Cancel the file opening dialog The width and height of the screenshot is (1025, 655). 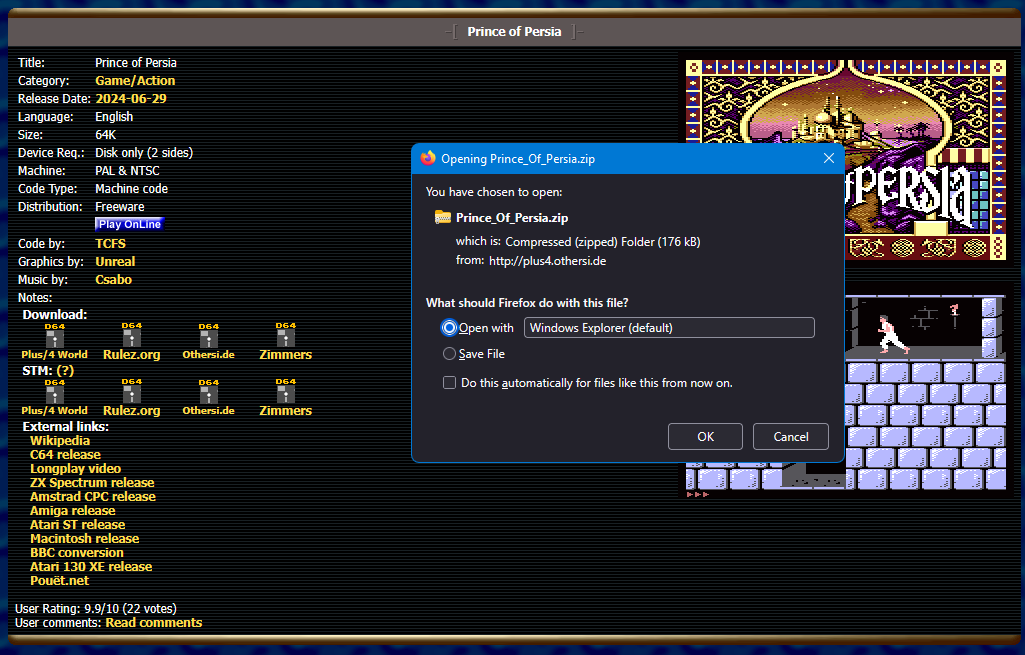click(790, 437)
